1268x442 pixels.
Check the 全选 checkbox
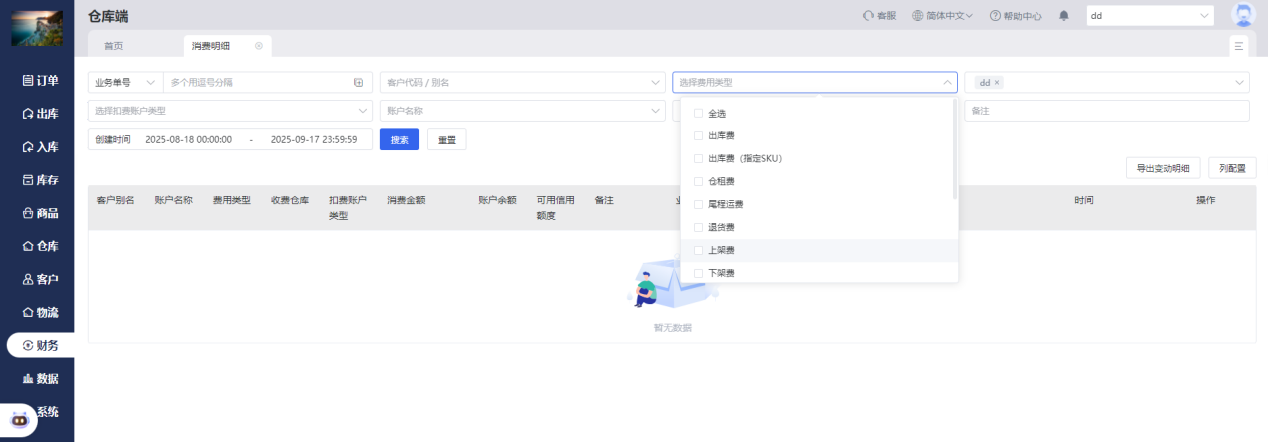click(698, 113)
